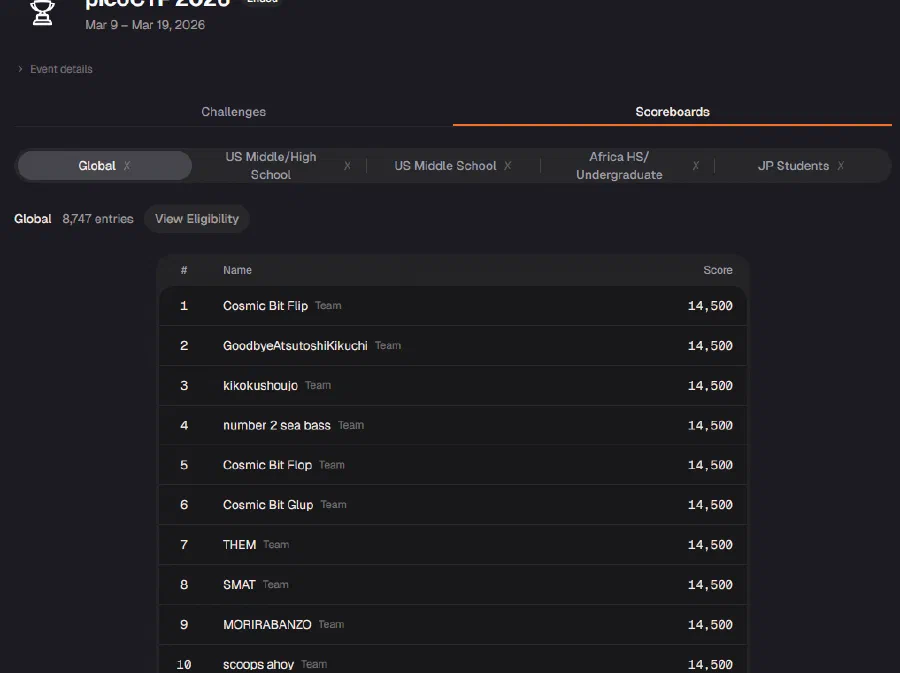Select the THEM team row
Image resolution: width=900 pixels, height=673 pixels.
(x=453, y=544)
